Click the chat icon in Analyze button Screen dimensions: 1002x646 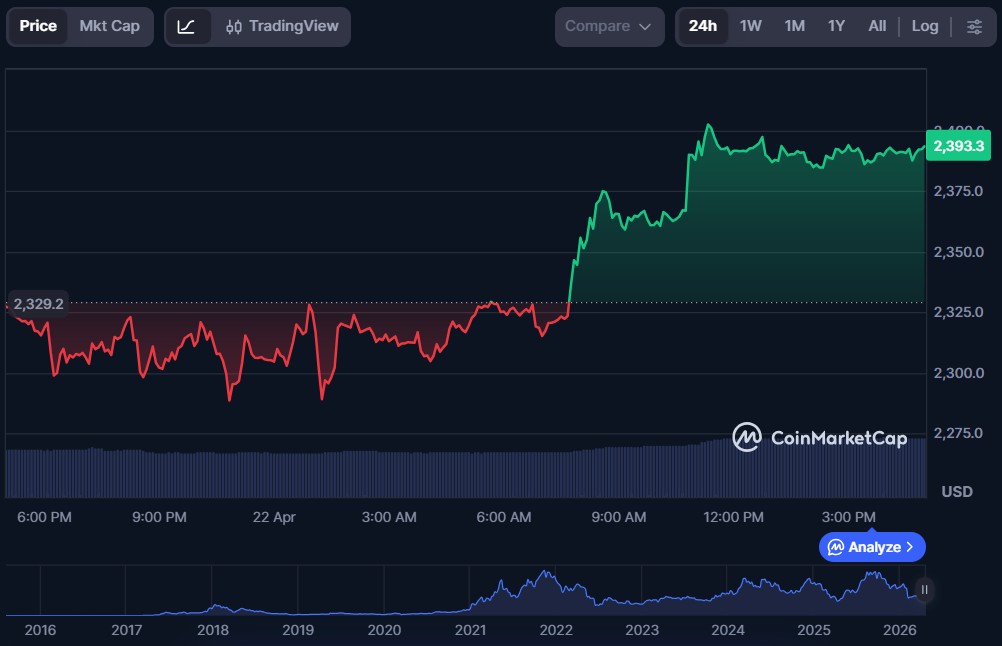[x=836, y=547]
